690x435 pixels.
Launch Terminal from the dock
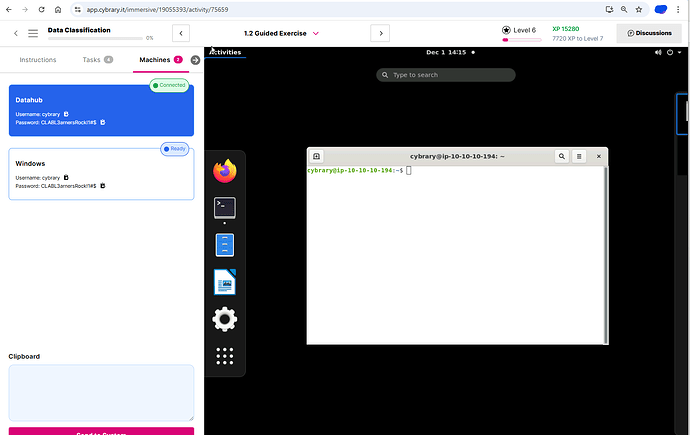[x=225, y=208]
